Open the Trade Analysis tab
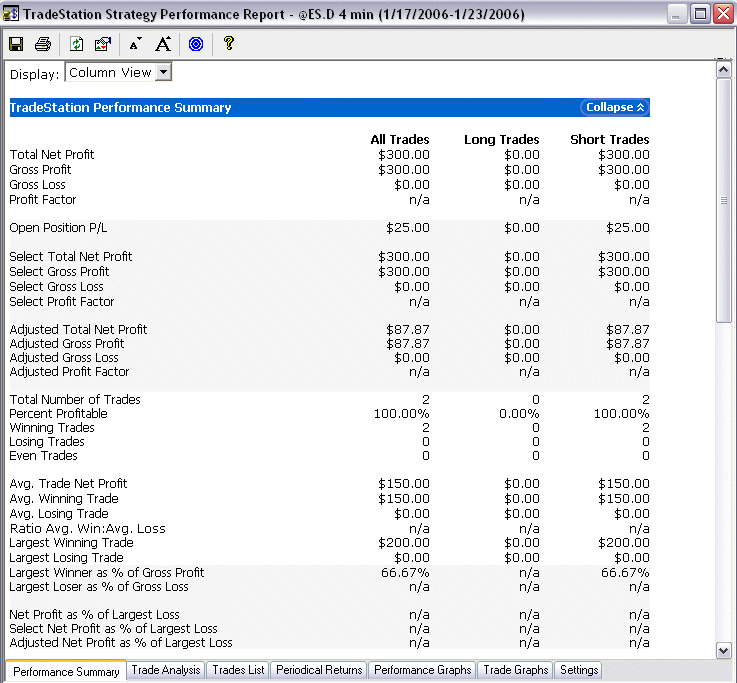The image size is (737, 683). click(166, 670)
